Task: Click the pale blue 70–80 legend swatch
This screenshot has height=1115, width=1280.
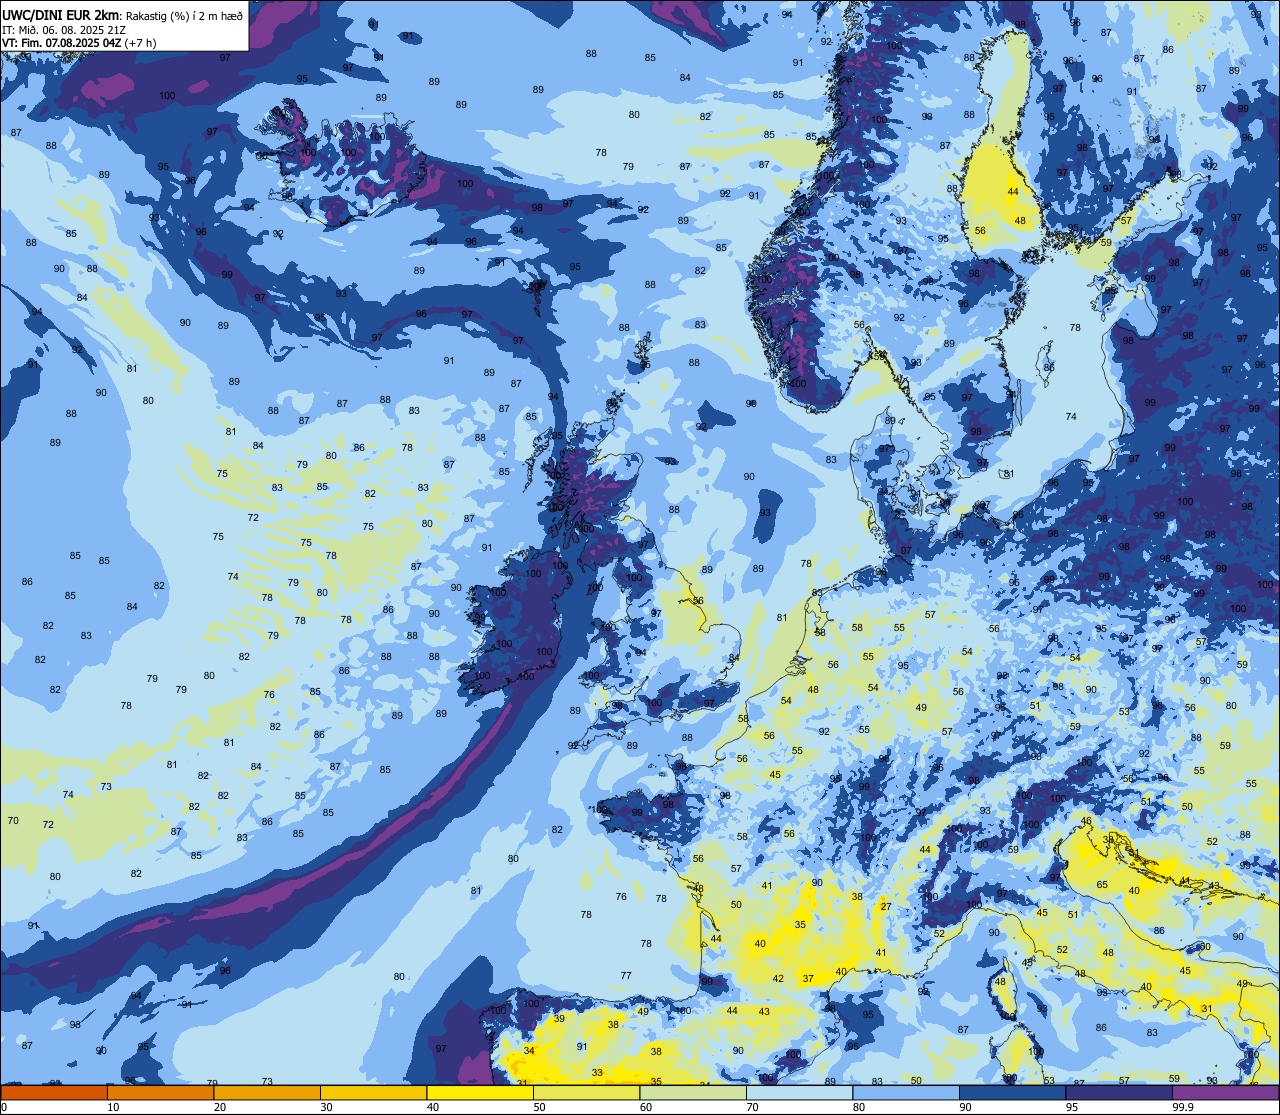Action: [799, 1092]
